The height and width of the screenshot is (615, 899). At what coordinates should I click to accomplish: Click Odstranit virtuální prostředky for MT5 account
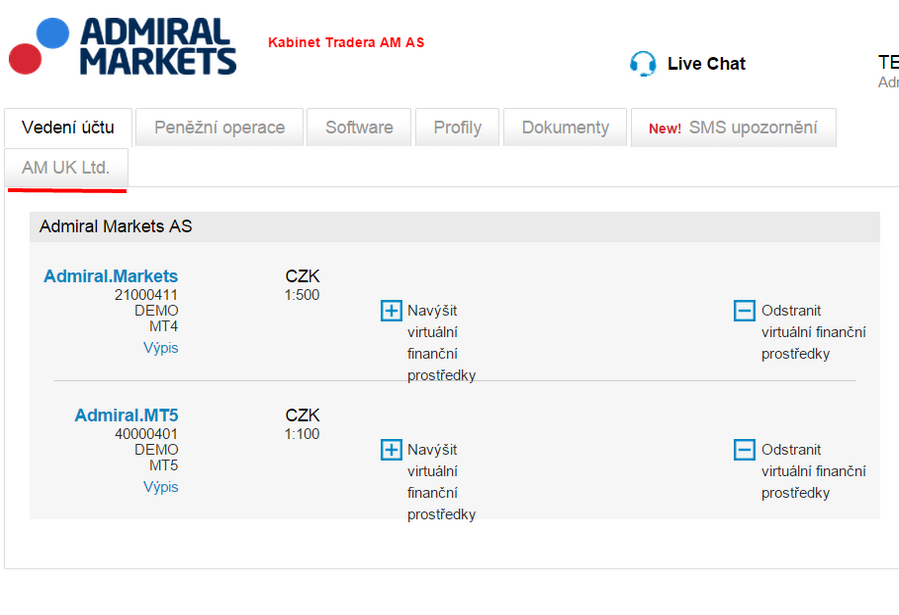(x=814, y=471)
